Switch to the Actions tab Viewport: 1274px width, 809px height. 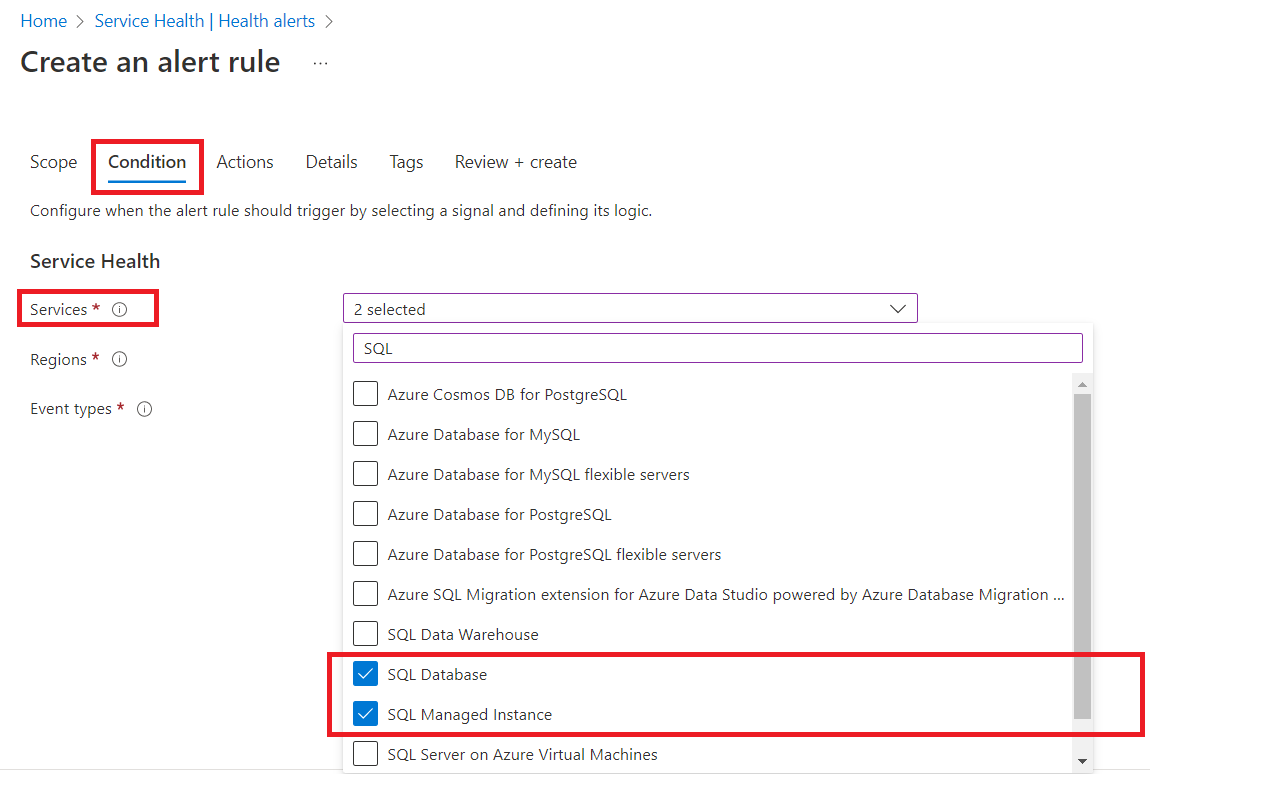click(x=245, y=161)
